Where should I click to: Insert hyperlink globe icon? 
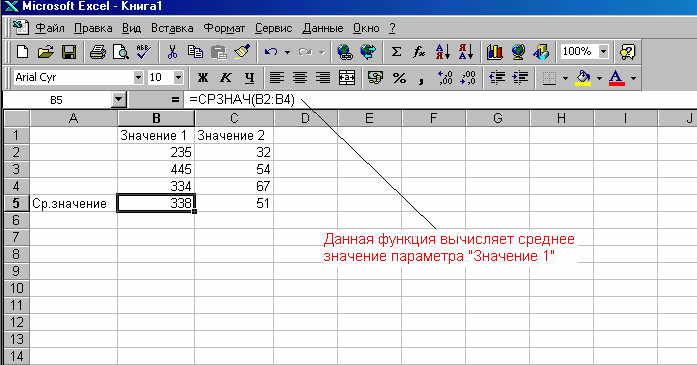point(344,52)
